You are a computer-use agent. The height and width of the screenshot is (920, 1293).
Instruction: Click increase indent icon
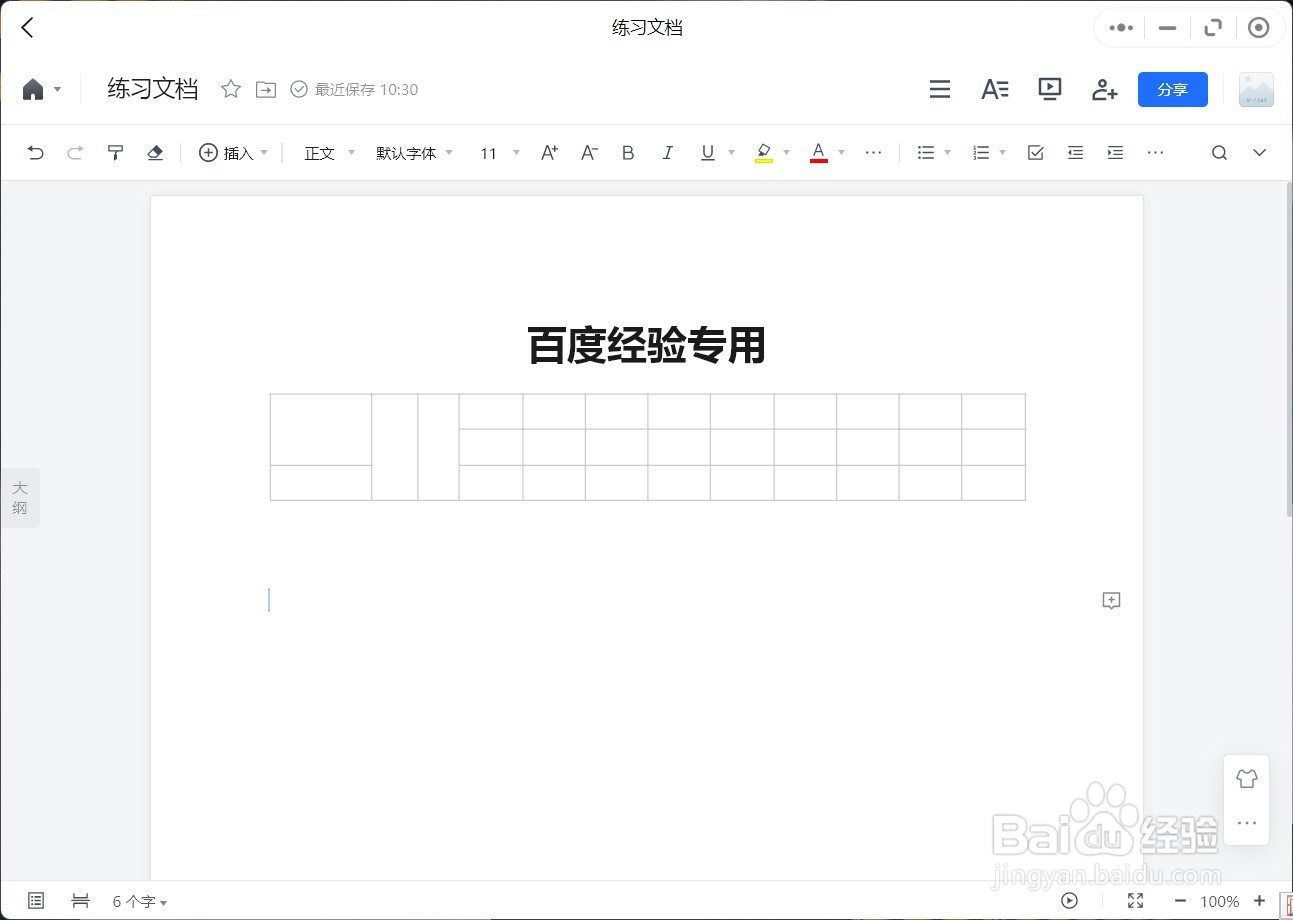tap(1116, 153)
